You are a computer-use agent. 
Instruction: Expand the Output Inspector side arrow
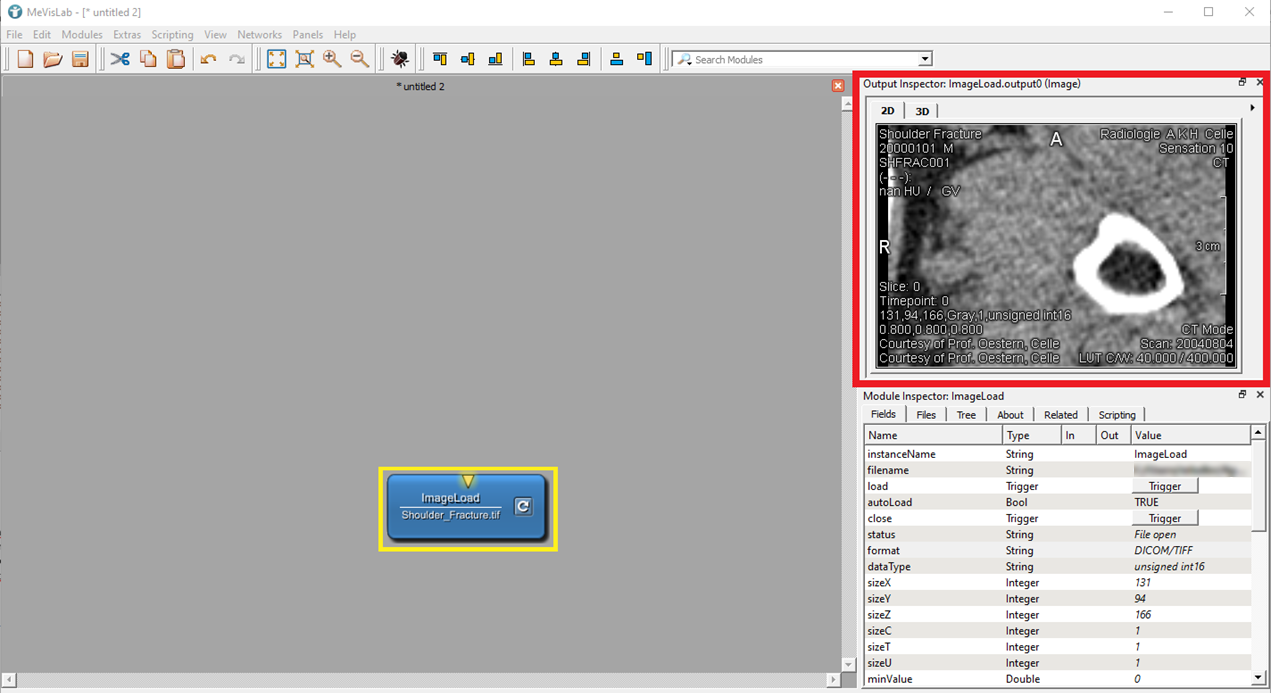click(1252, 108)
